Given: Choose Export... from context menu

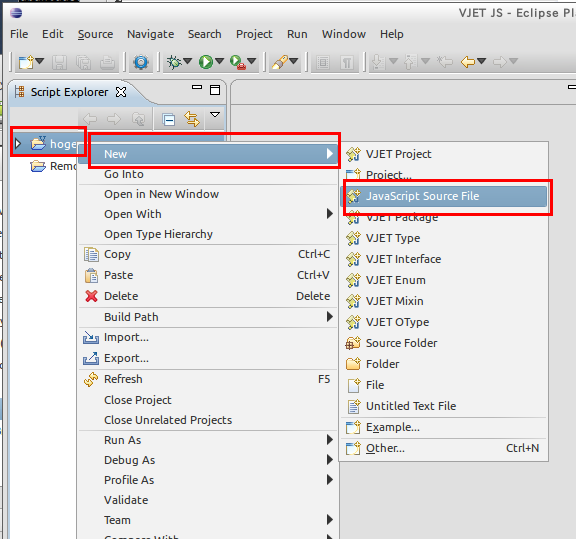Looking at the screenshot, I should click(208, 358).
